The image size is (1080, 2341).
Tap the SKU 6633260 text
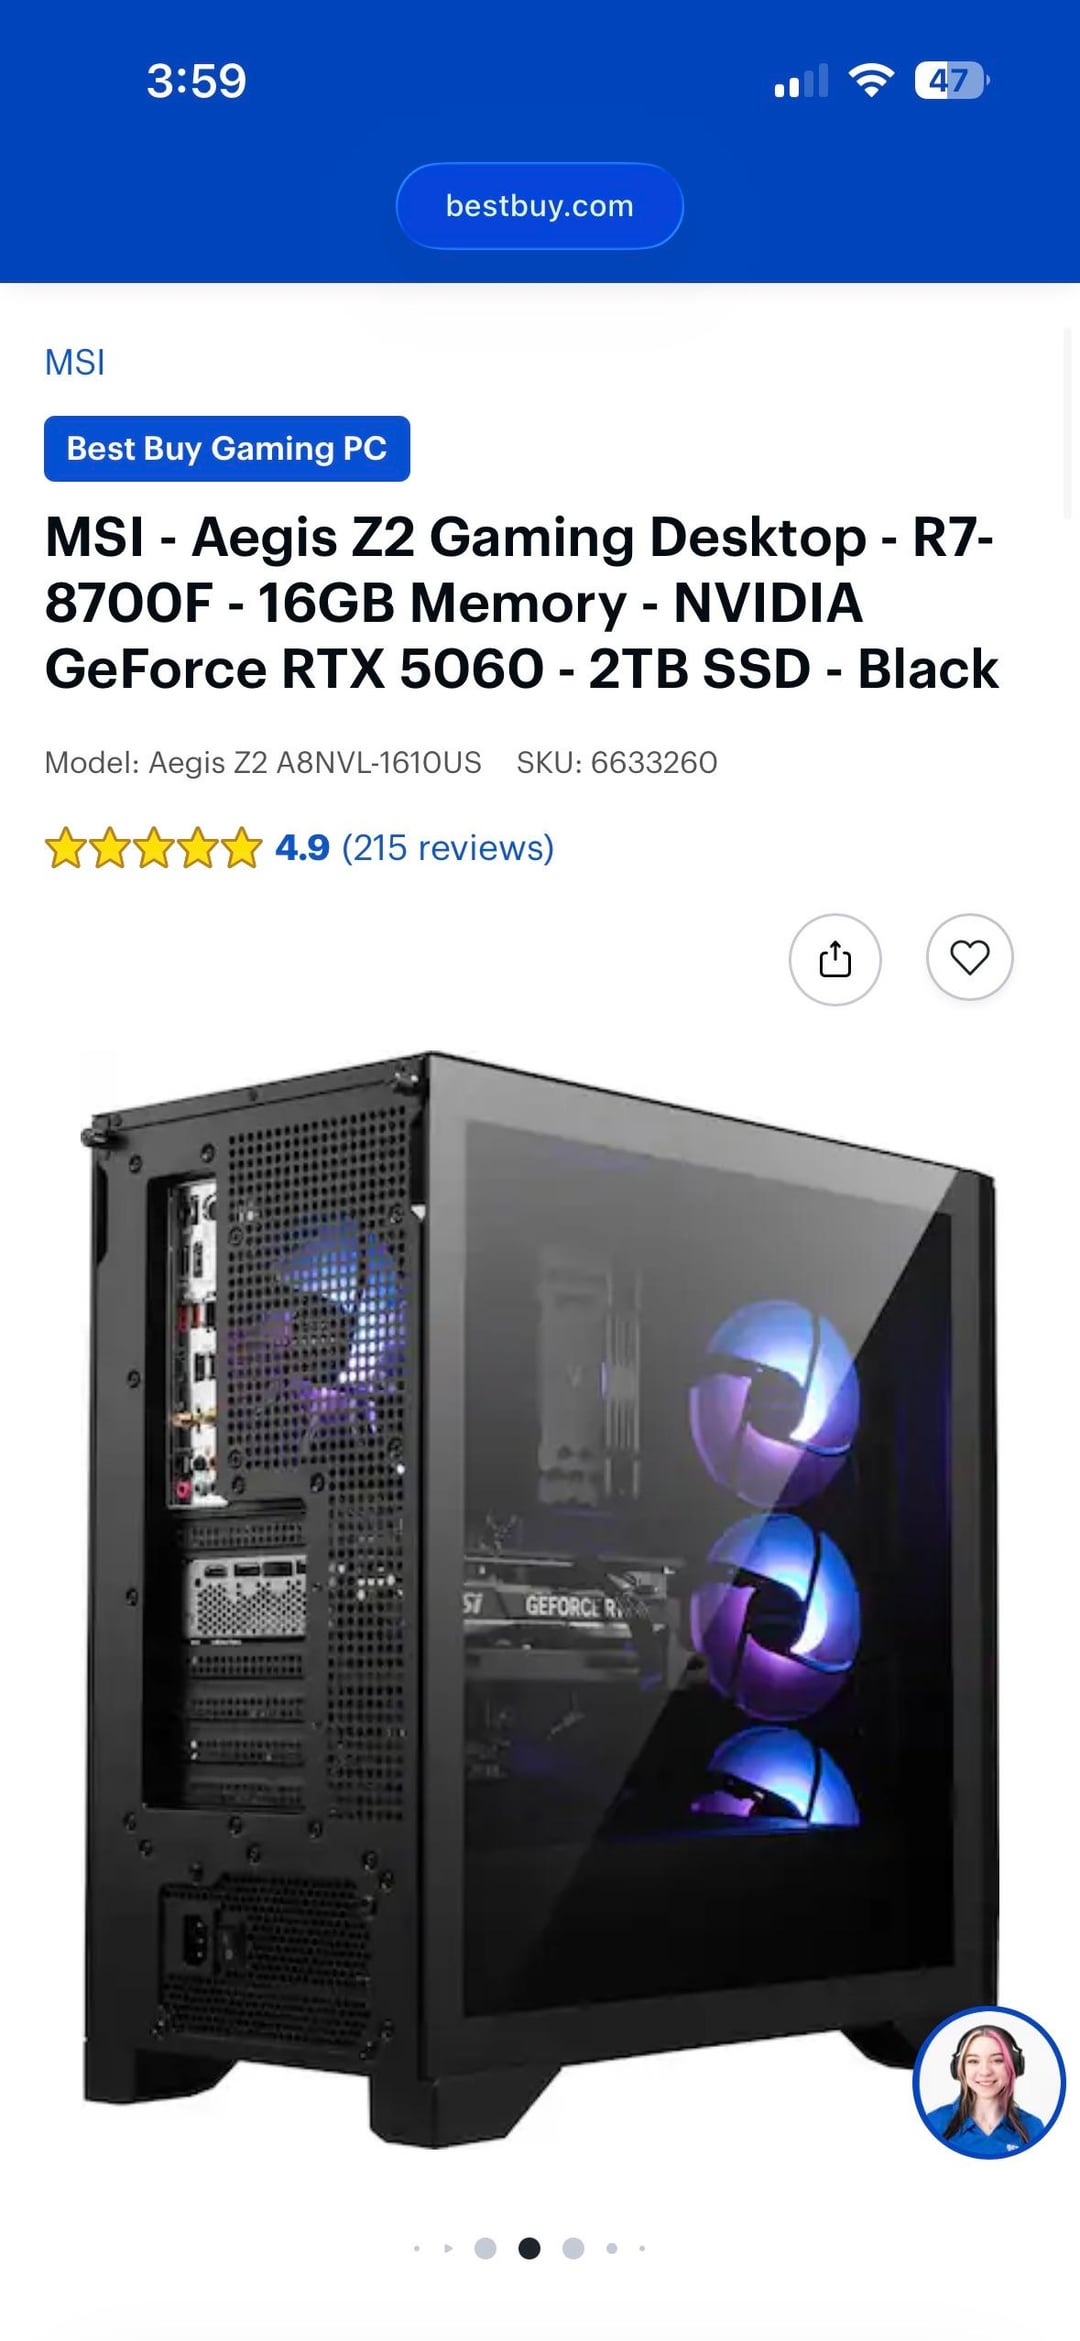tap(617, 763)
